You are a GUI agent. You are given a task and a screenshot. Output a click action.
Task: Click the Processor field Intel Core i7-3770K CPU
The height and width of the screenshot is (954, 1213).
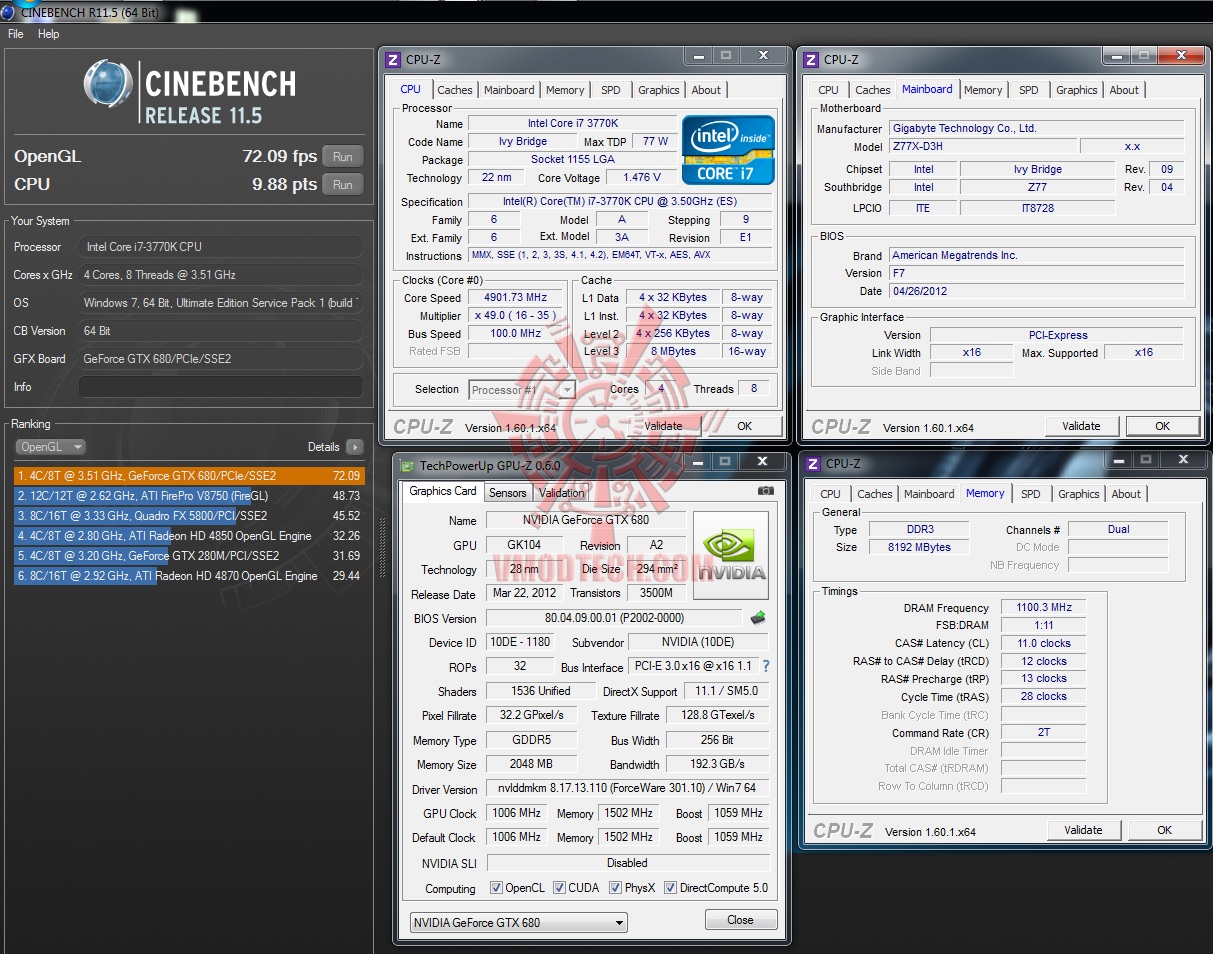221,247
